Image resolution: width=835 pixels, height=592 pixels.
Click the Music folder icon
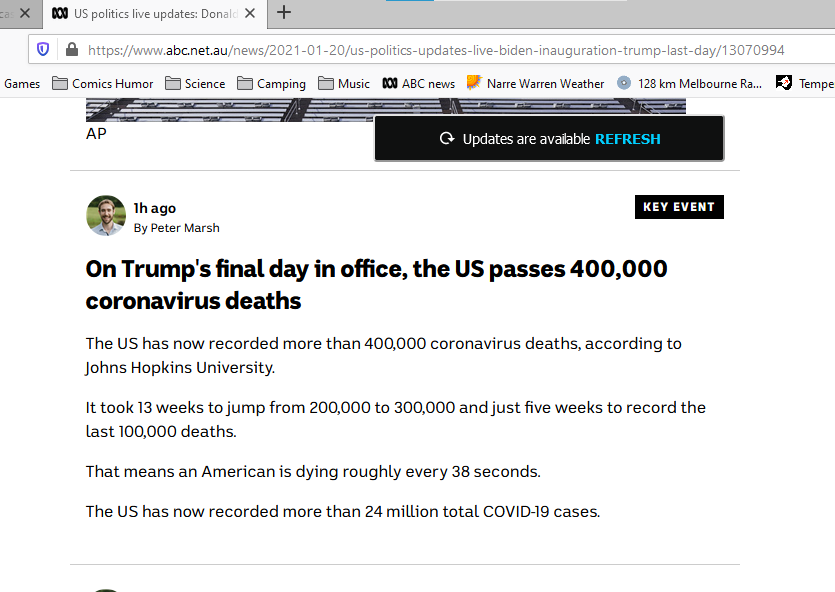point(325,83)
